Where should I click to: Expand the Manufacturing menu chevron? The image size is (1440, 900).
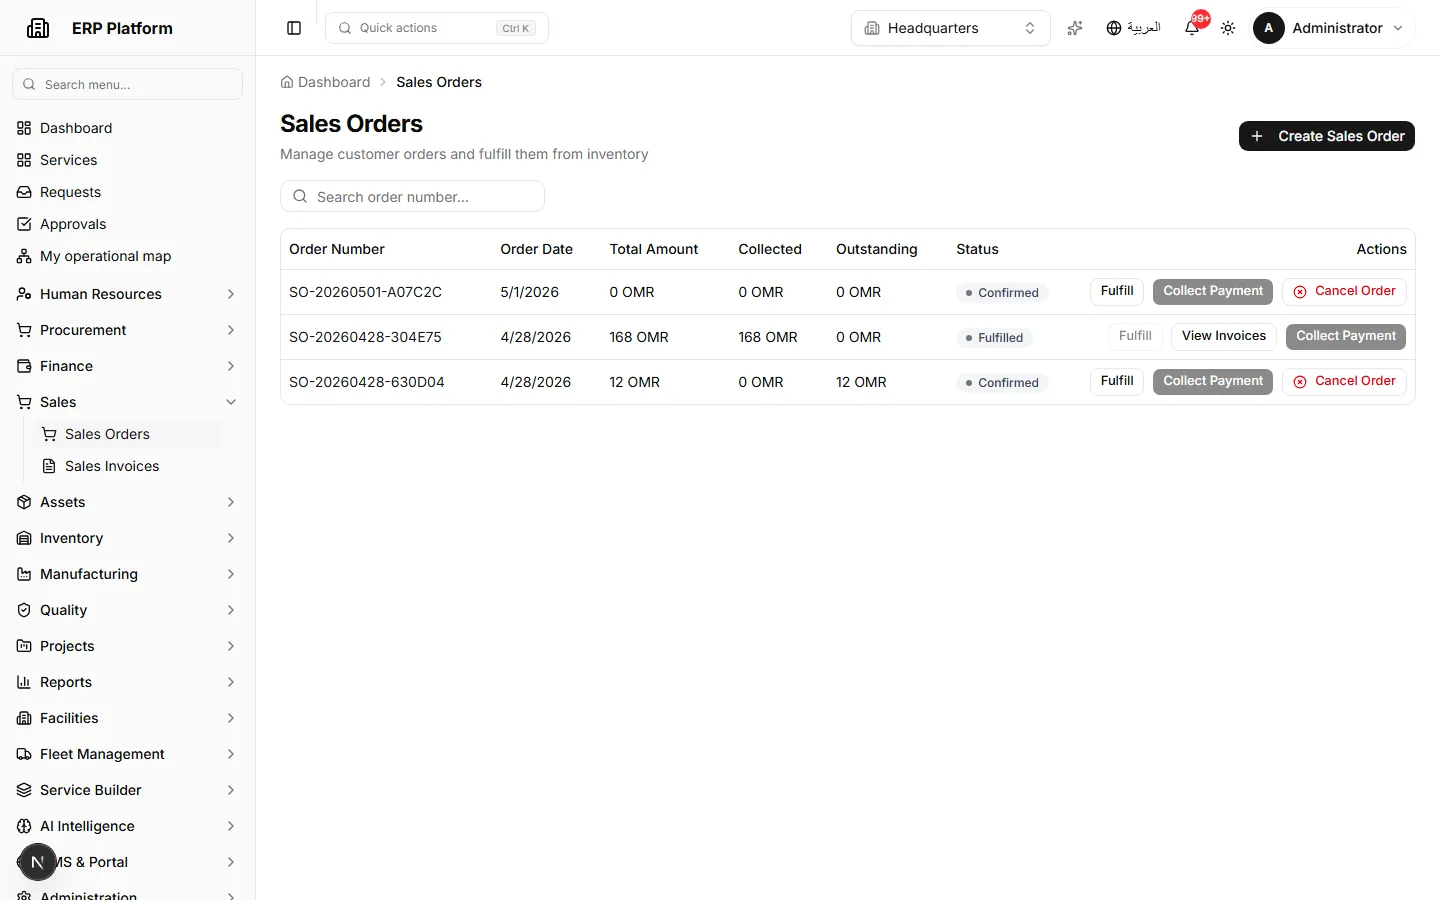231,574
